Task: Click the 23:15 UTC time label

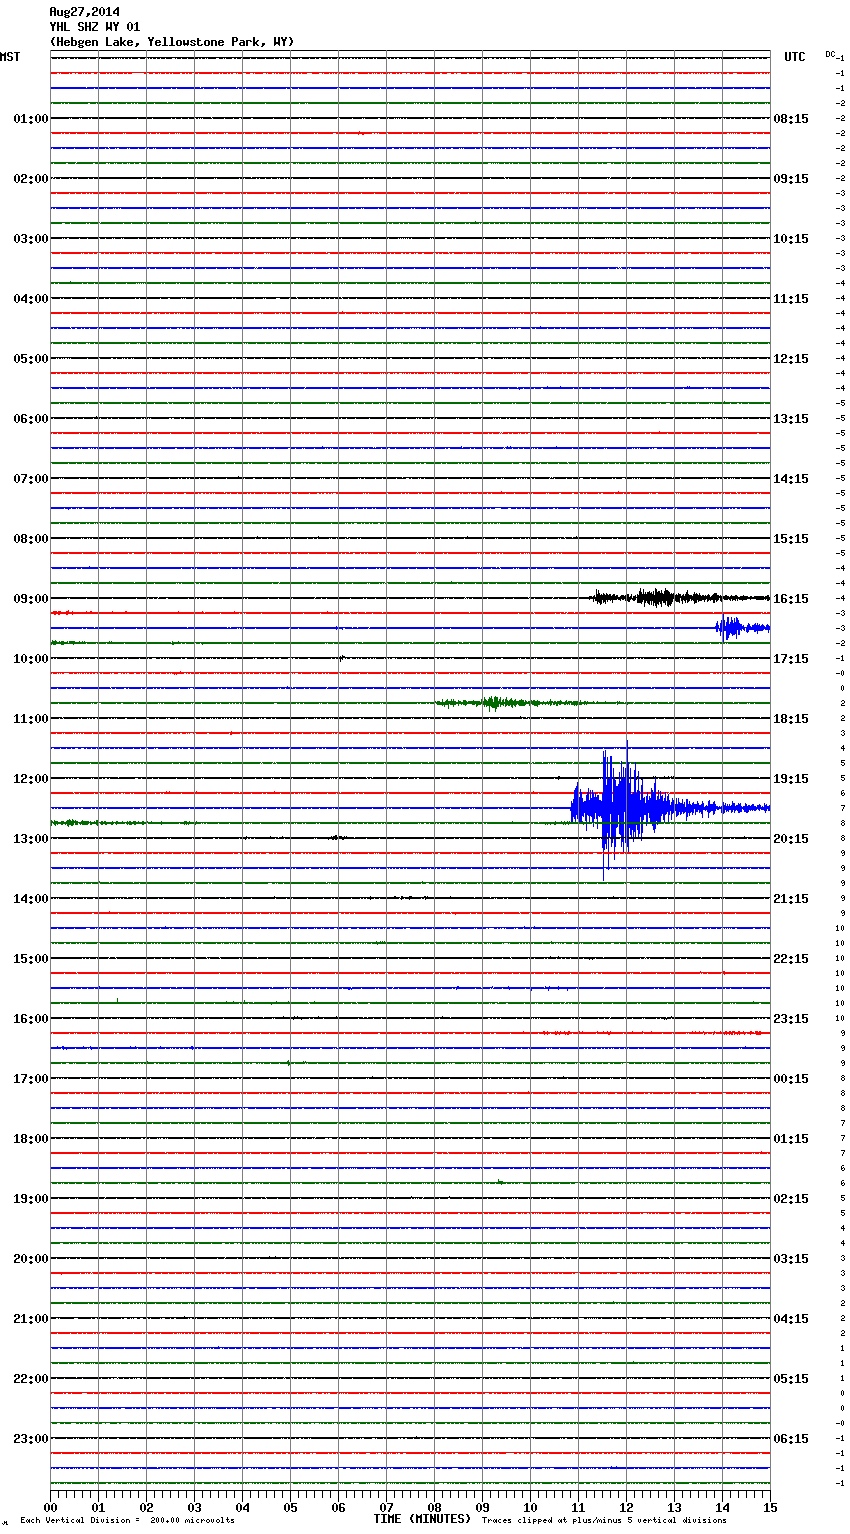Action: point(791,1019)
